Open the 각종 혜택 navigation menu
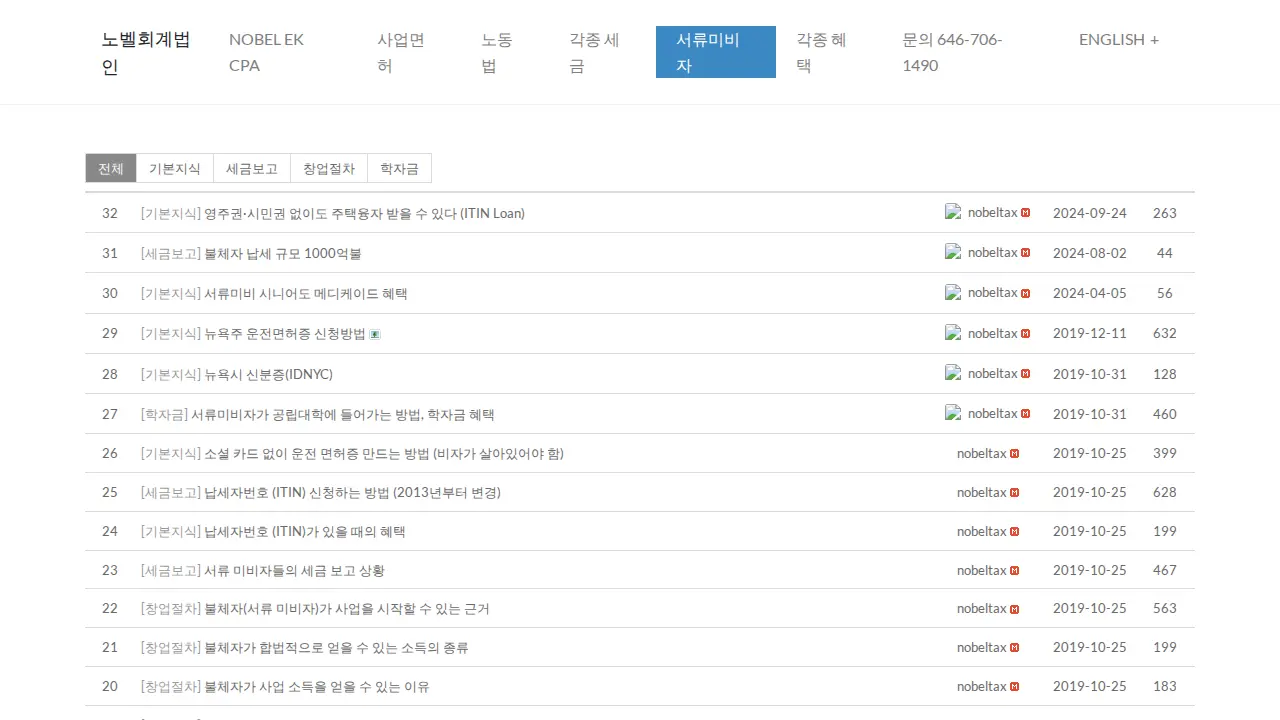This screenshot has height=720, width=1280. pos(829,52)
